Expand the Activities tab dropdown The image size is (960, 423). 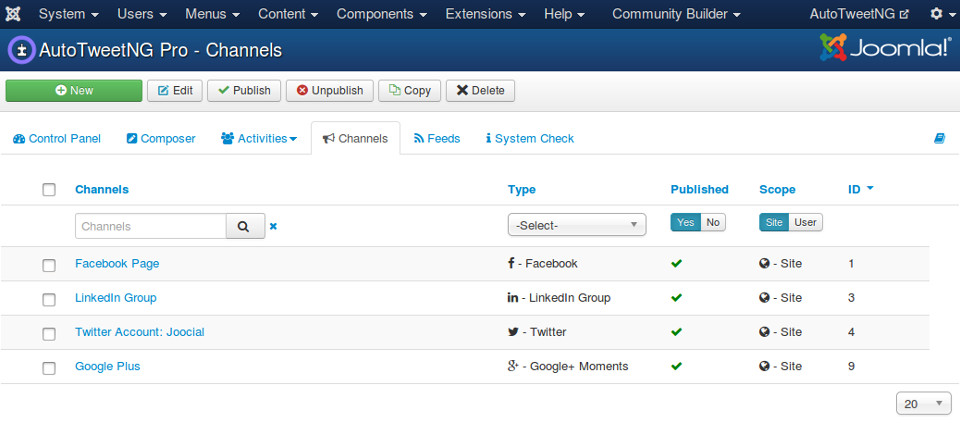(x=259, y=139)
